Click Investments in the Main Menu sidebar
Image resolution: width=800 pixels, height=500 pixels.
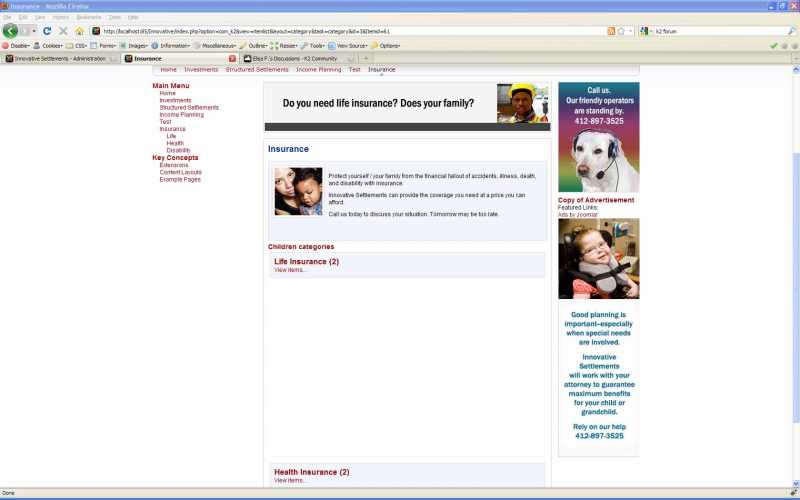175,101
